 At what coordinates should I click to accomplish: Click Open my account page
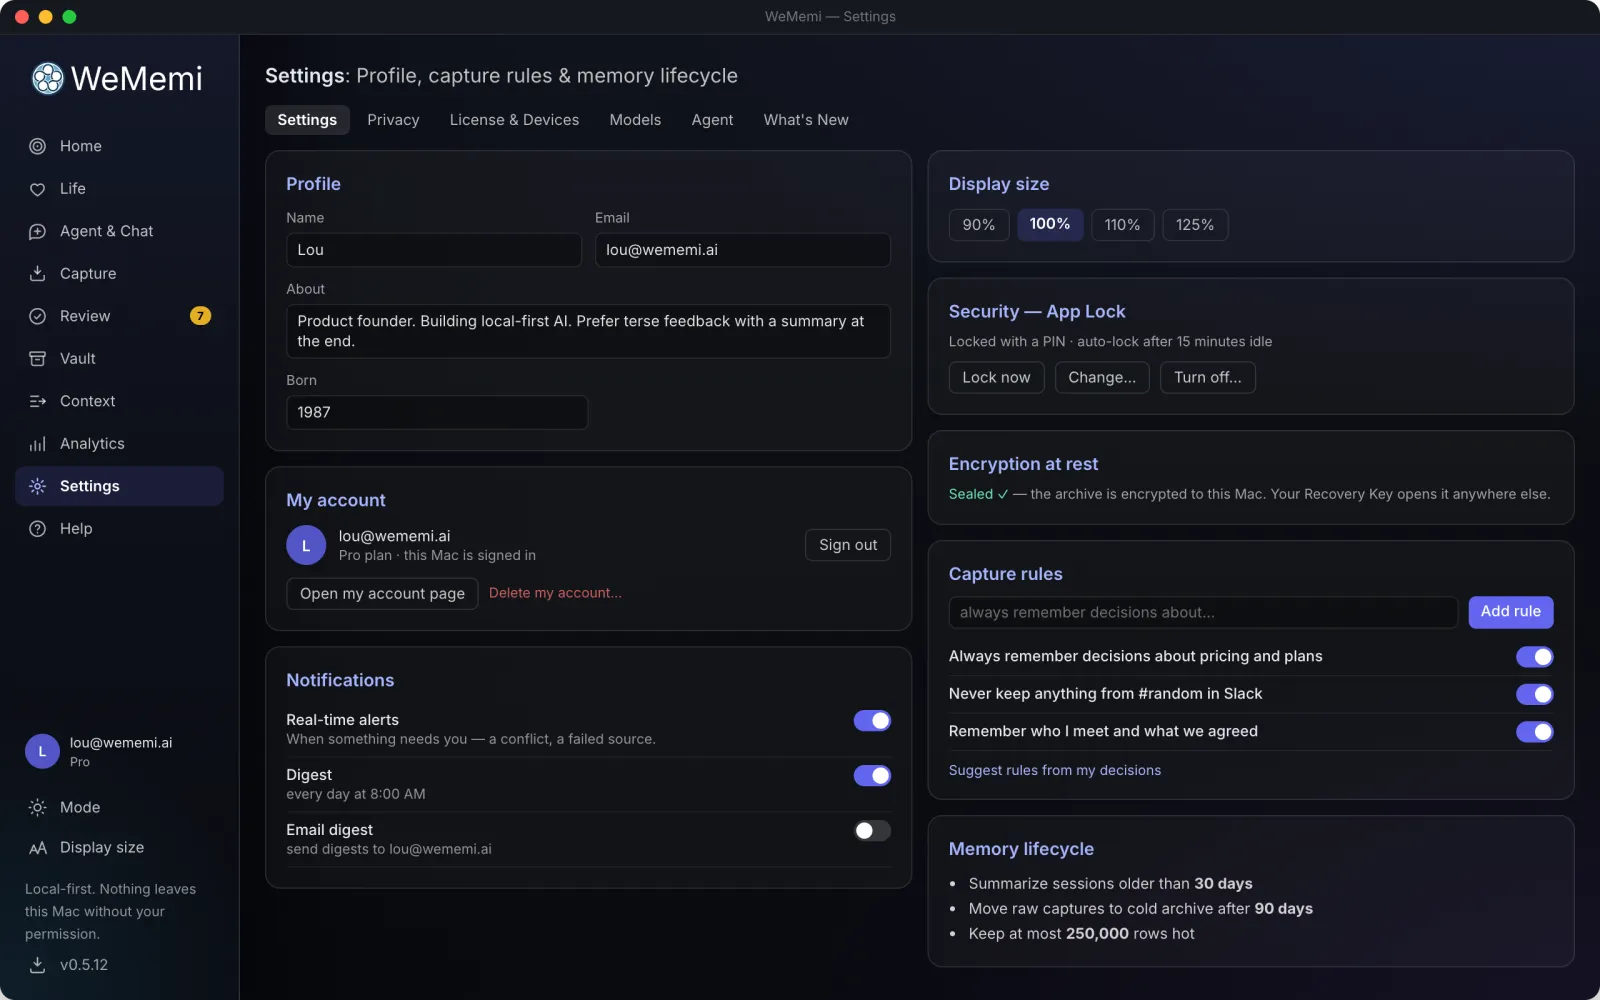pyautogui.click(x=382, y=593)
